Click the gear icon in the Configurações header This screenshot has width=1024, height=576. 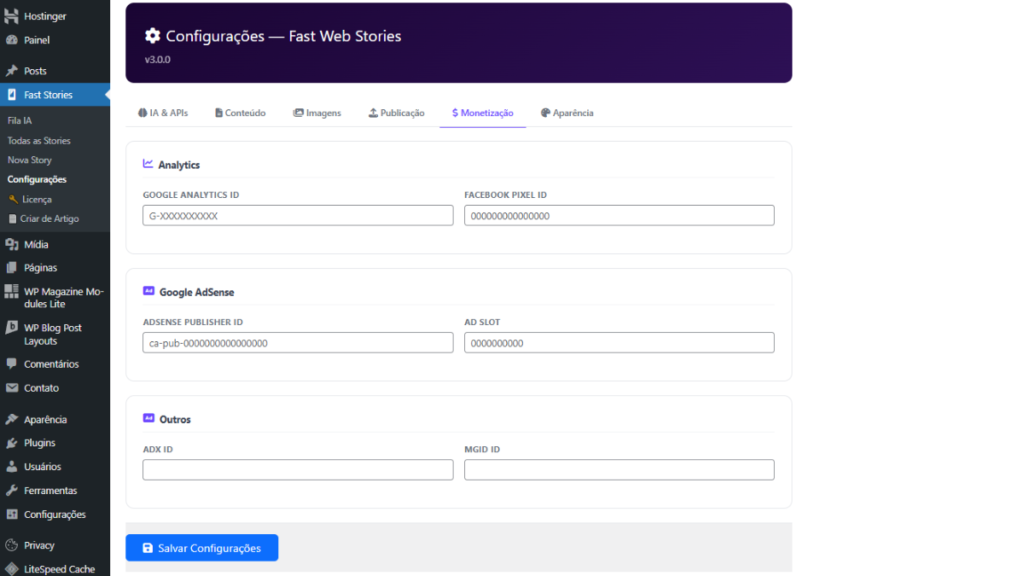(153, 34)
